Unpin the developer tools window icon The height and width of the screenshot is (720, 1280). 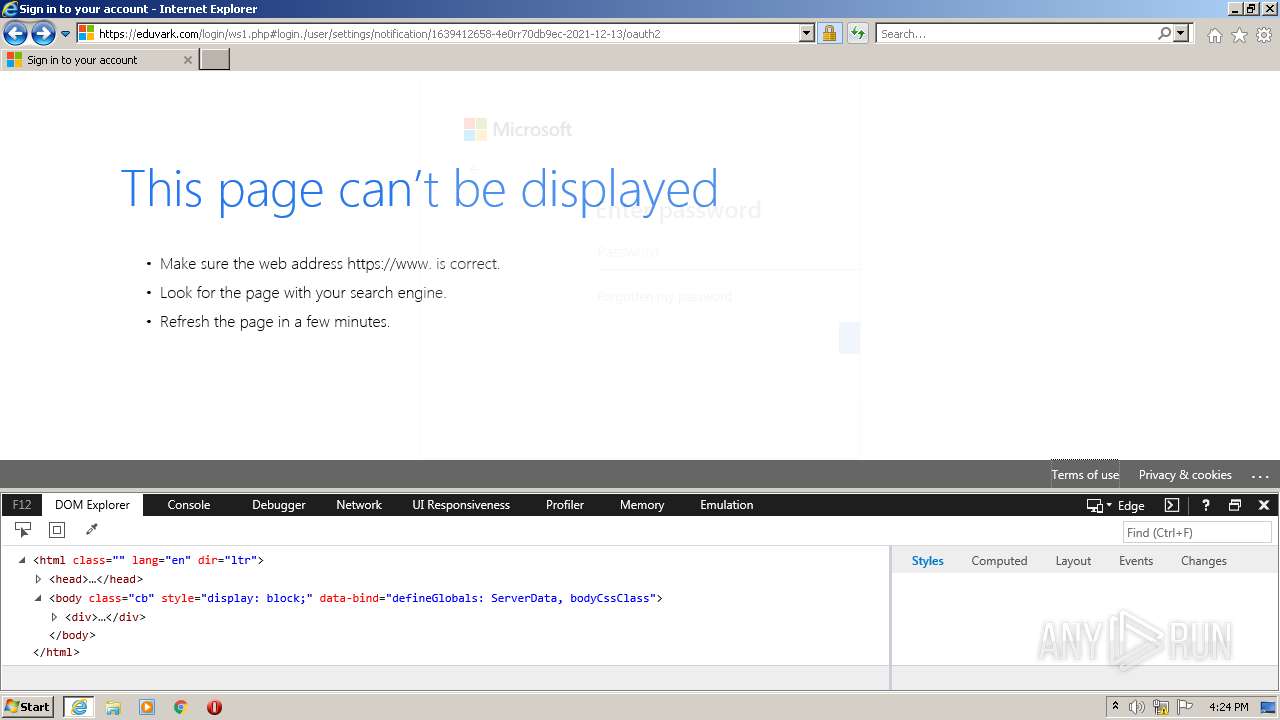coord(1235,505)
